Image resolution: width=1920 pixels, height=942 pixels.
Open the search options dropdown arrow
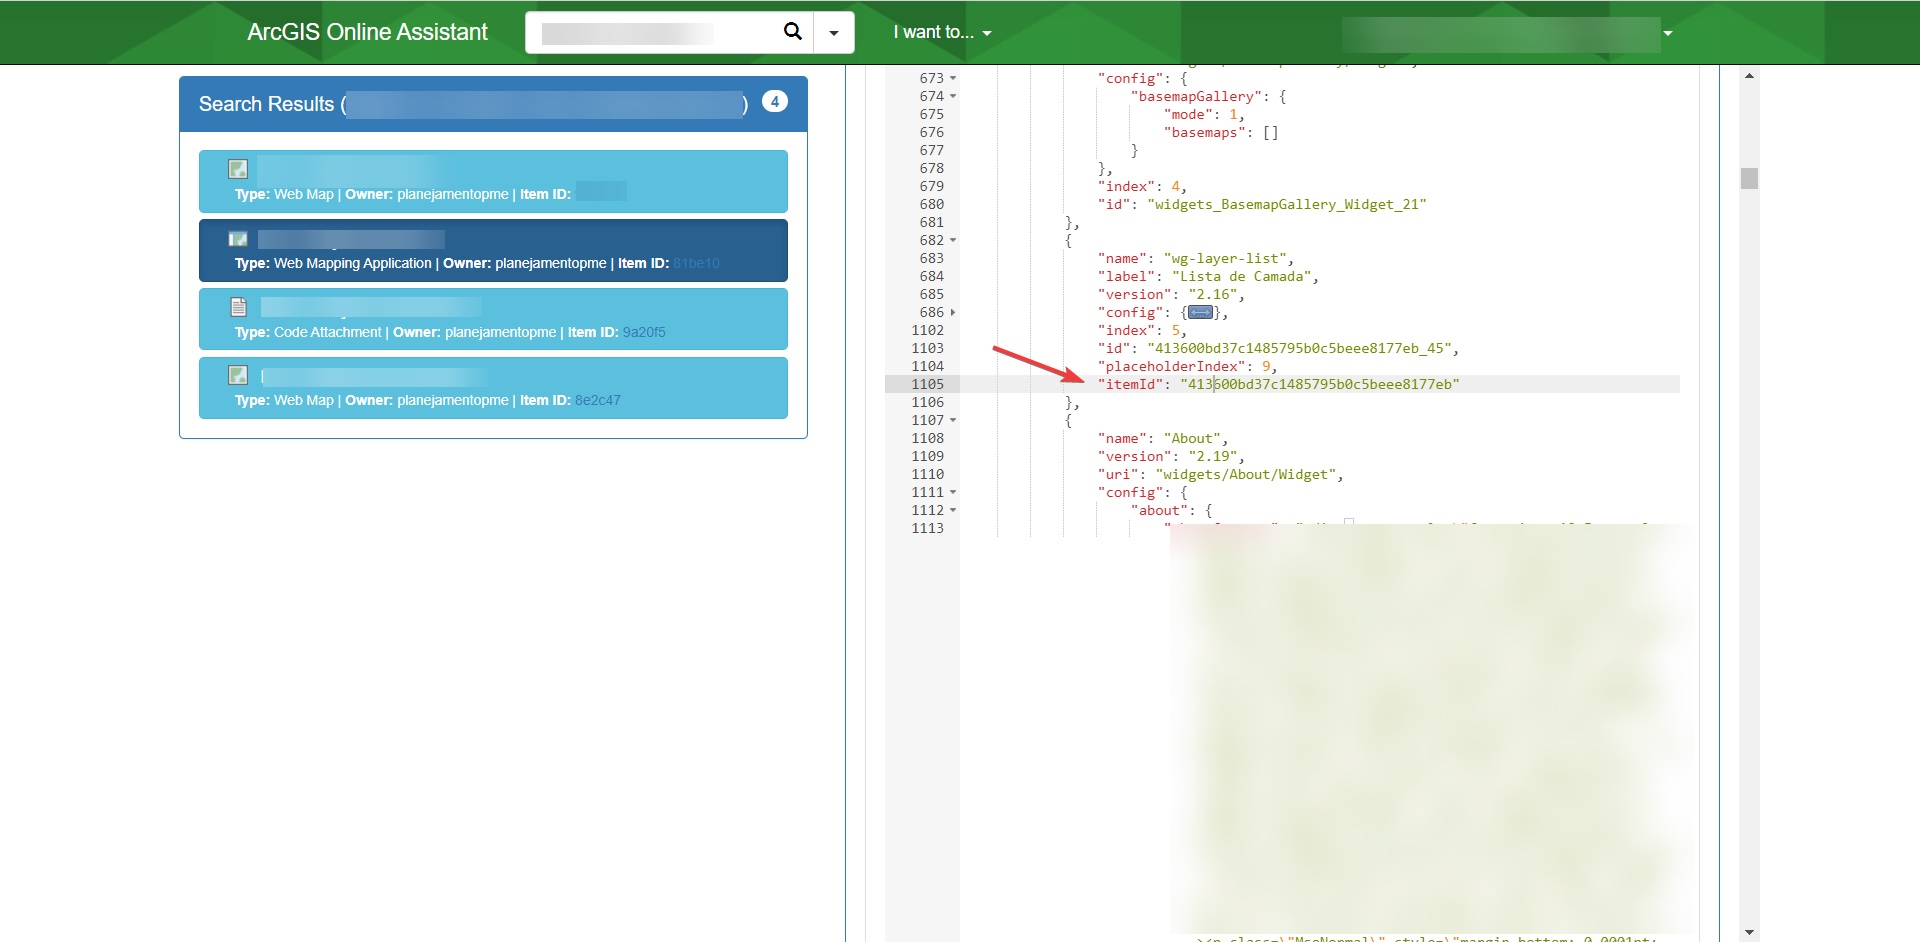click(834, 31)
